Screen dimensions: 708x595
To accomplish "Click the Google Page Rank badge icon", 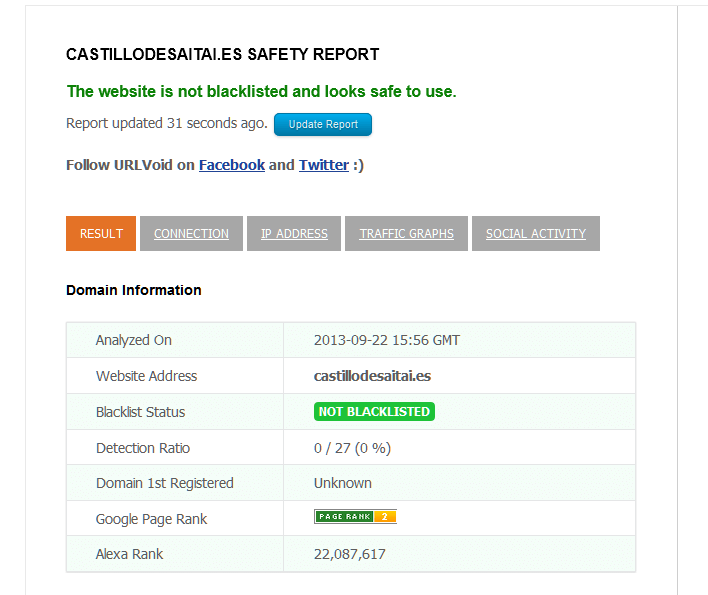I will tap(355, 516).
